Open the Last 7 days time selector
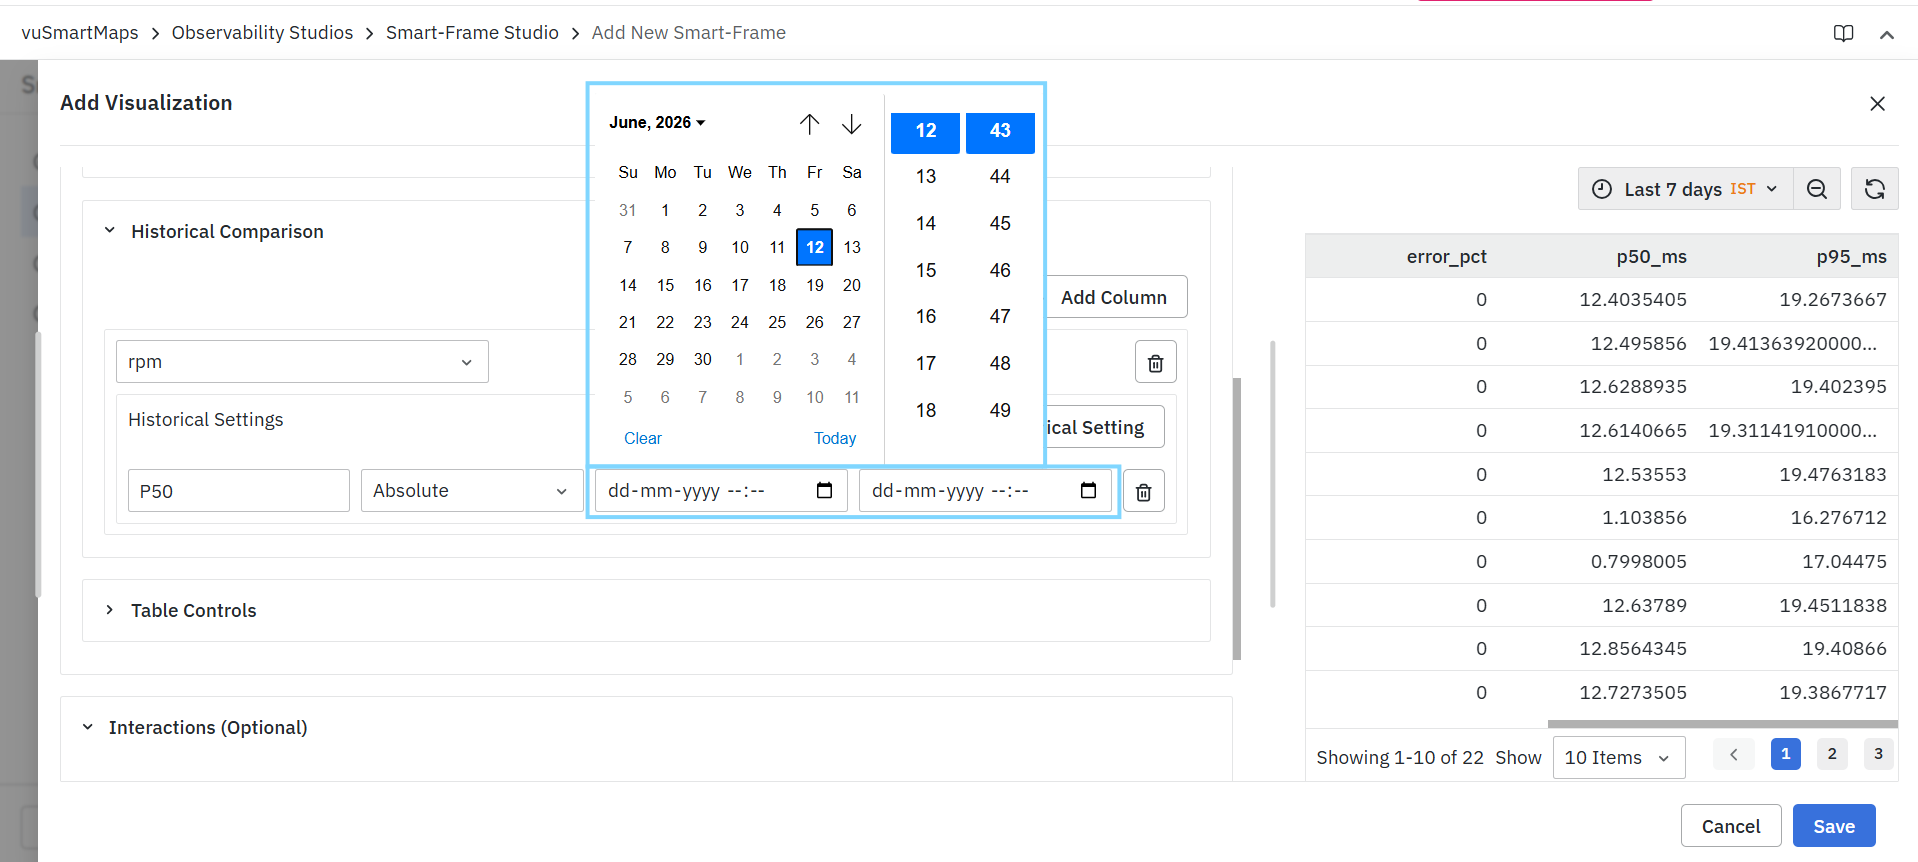1918x862 pixels. [x=1686, y=189]
